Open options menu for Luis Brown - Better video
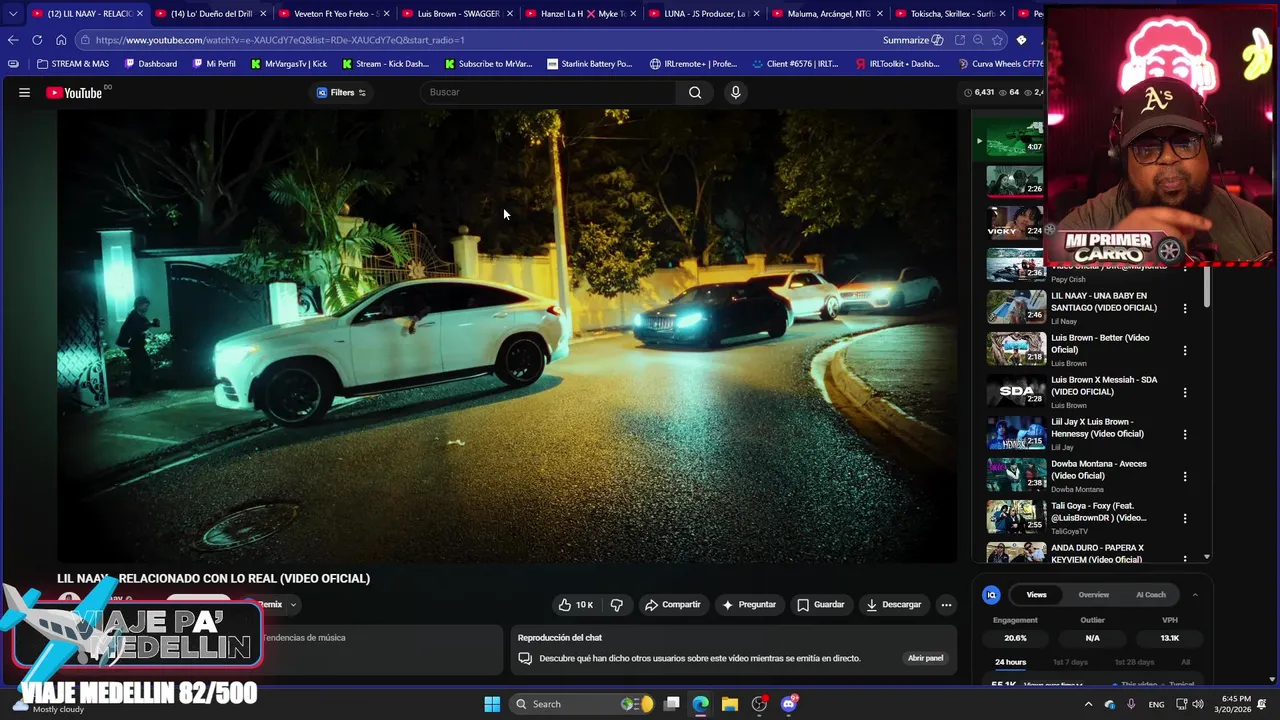Viewport: 1280px width, 720px height. click(x=1185, y=350)
